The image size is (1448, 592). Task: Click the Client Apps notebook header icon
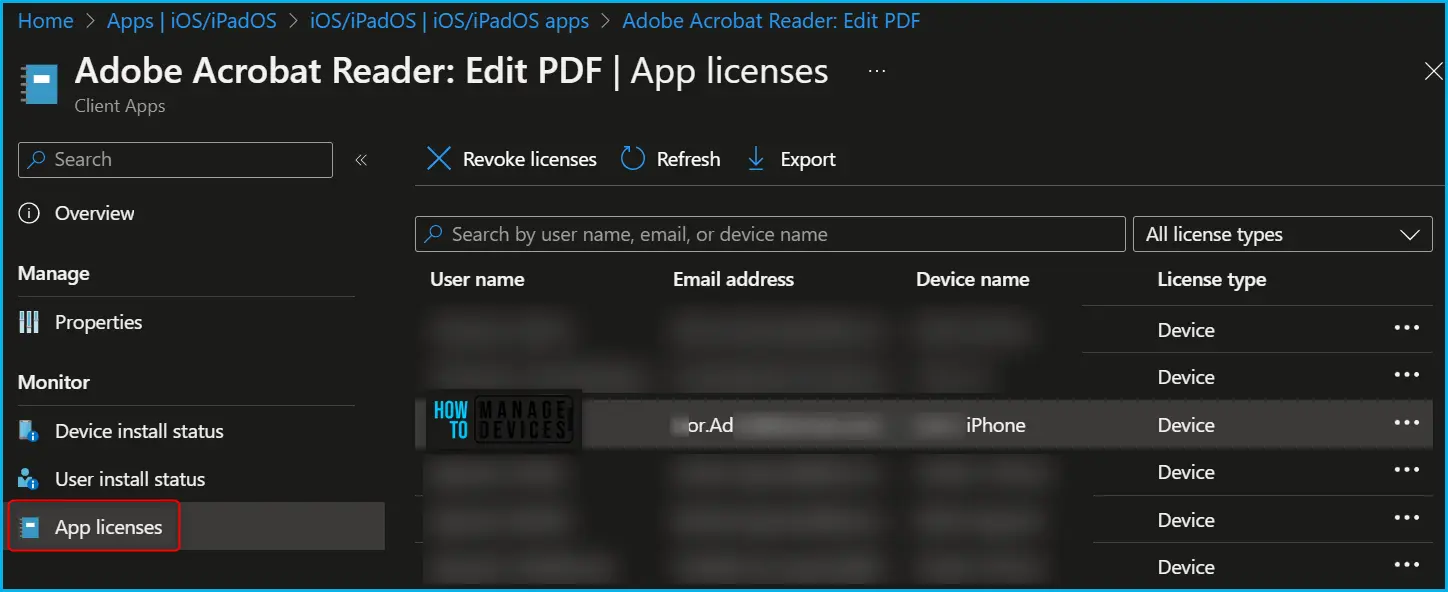click(41, 84)
